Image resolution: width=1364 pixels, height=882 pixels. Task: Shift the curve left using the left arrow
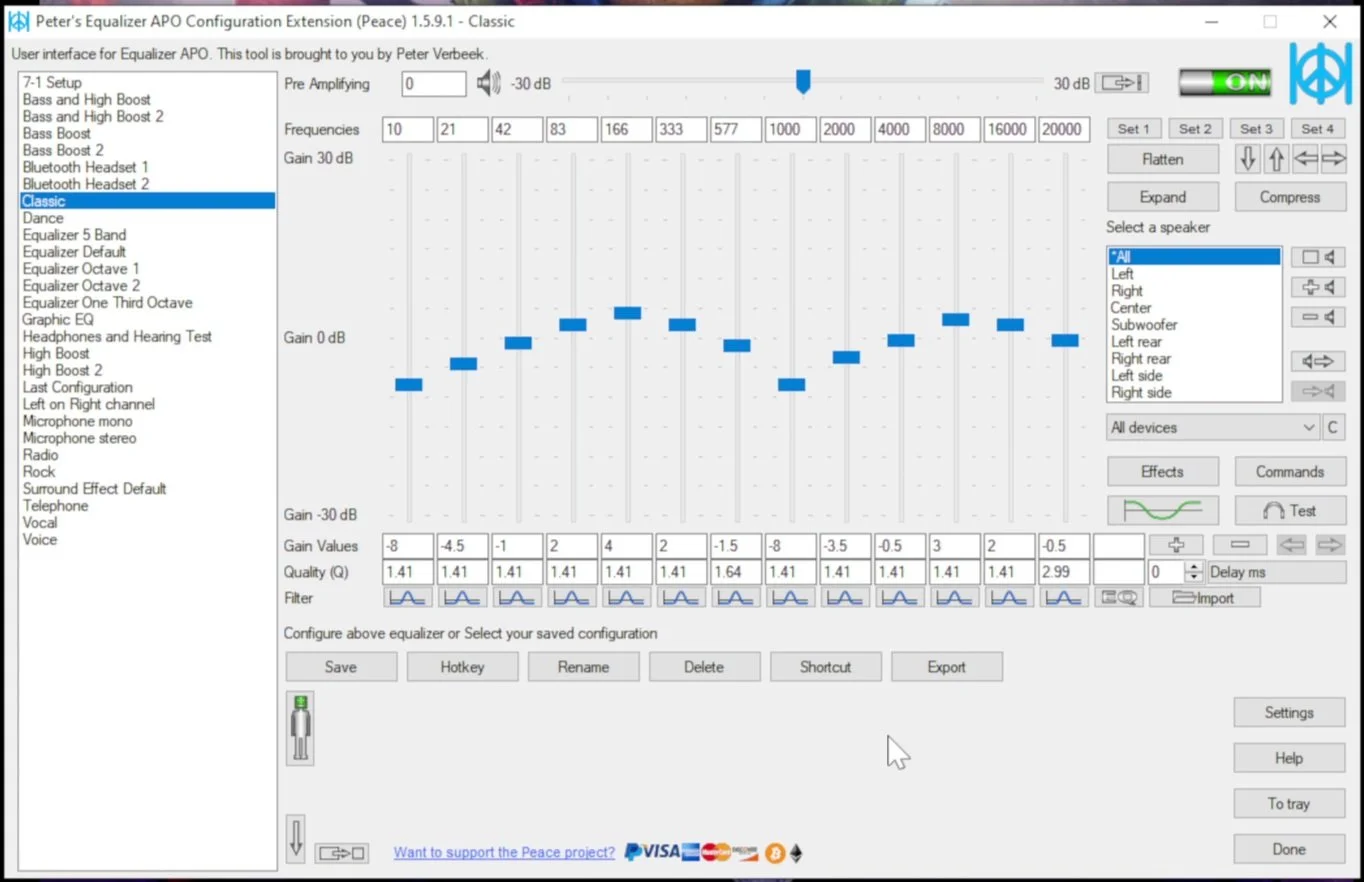[x=1305, y=159]
